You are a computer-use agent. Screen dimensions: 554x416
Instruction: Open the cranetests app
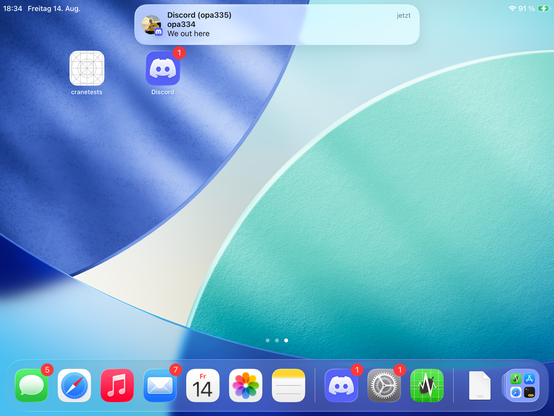click(87, 68)
